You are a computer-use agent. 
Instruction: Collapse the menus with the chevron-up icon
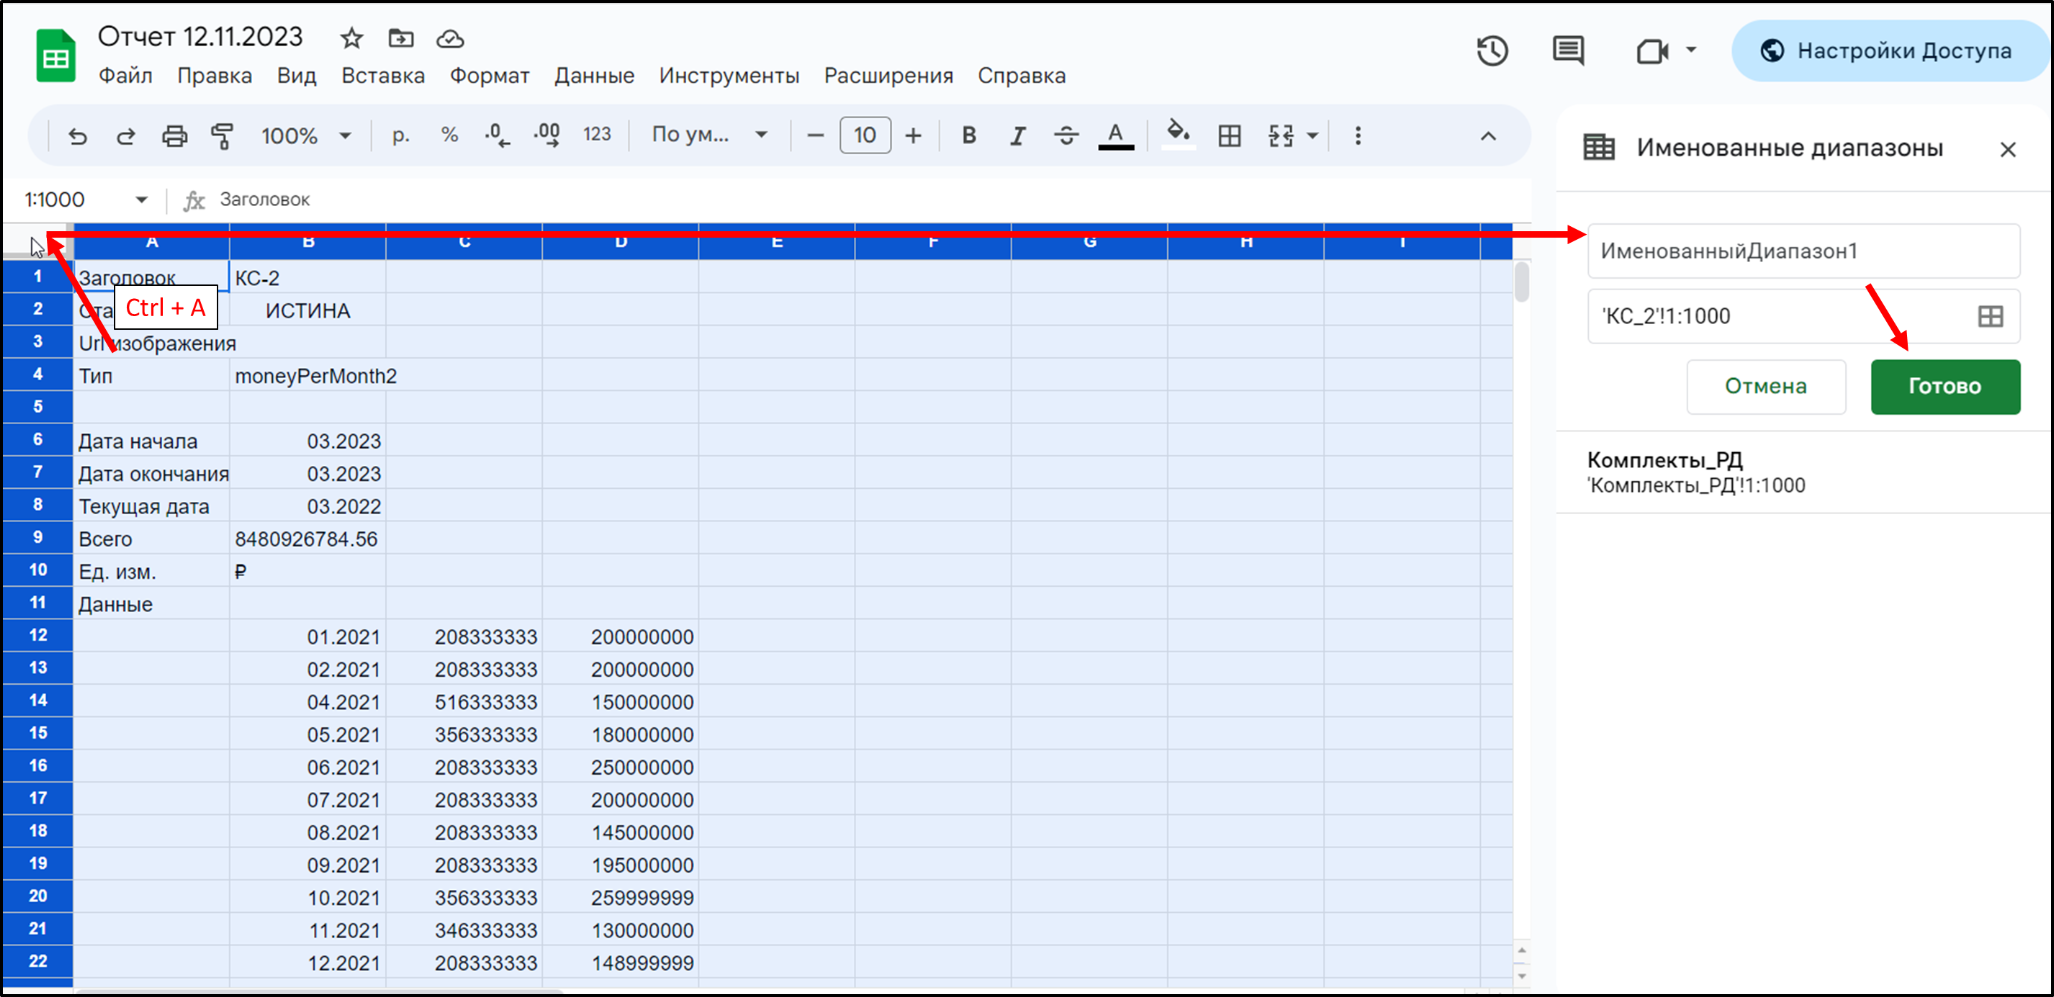pos(1488,136)
